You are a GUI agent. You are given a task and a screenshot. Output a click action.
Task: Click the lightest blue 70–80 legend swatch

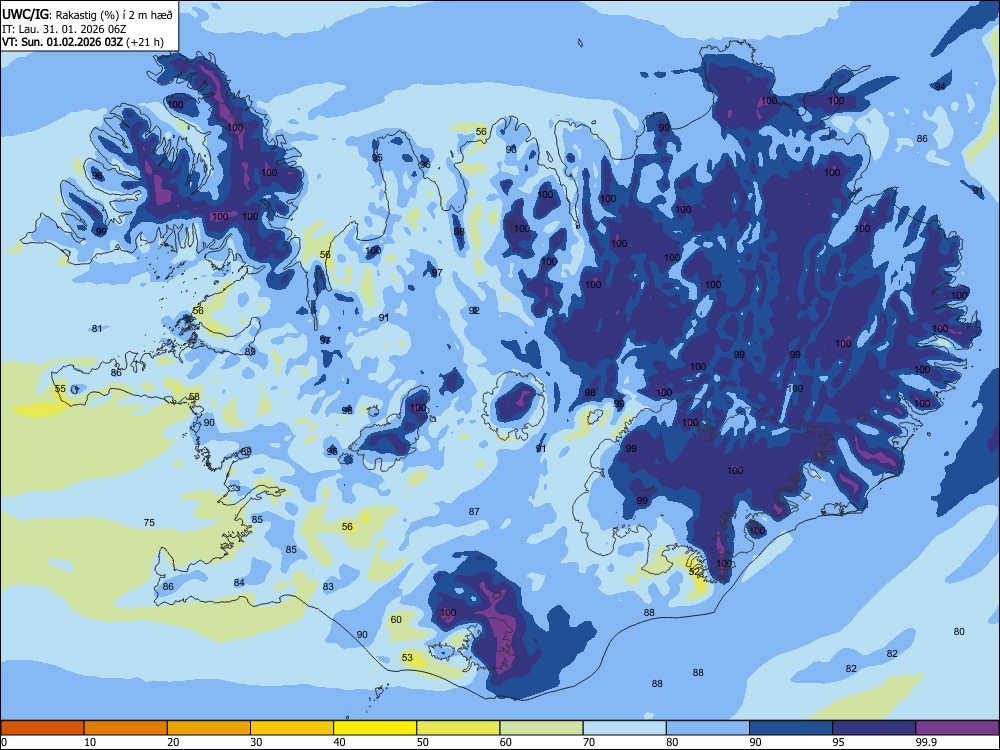click(x=624, y=728)
